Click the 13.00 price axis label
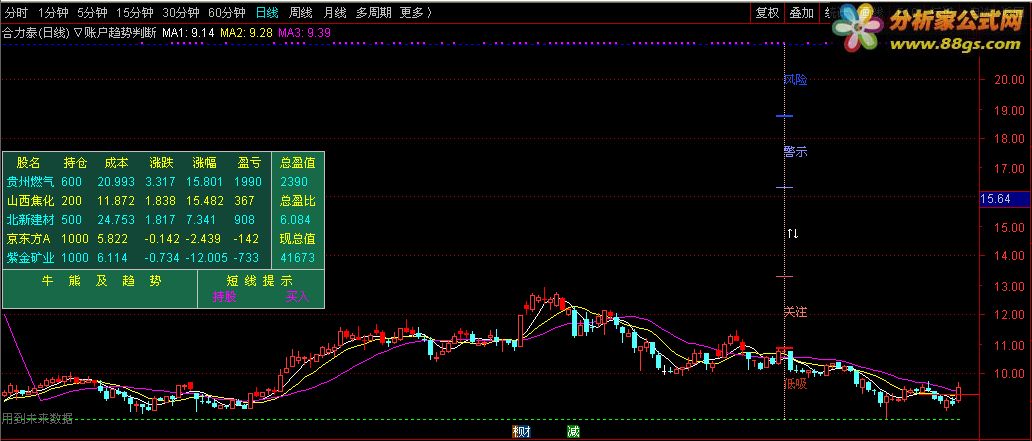Image resolution: width=1032 pixels, height=441 pixels. pyautogui.click(x=1008, y=286)
